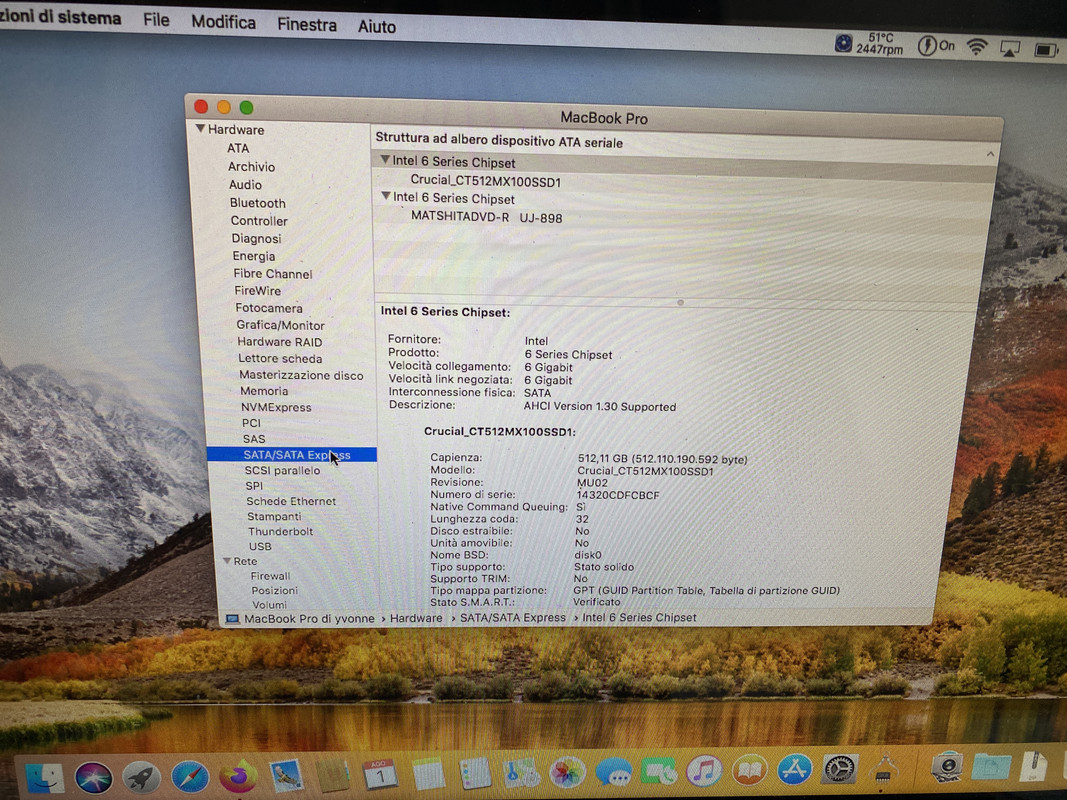Viewport: 1067px width, 800px height.
Task: Open Maps icon in the Dock
Action: pyautogui.click(x=521, y=773)
